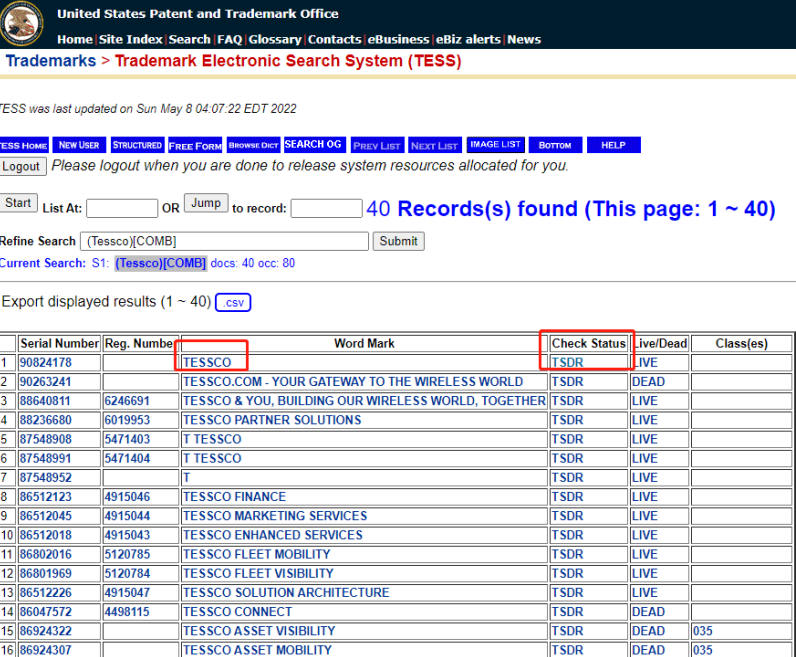Viewport: 796px width, 657px height.
Task: Open registration number 4915046
Action: click(x=127, y=497)
